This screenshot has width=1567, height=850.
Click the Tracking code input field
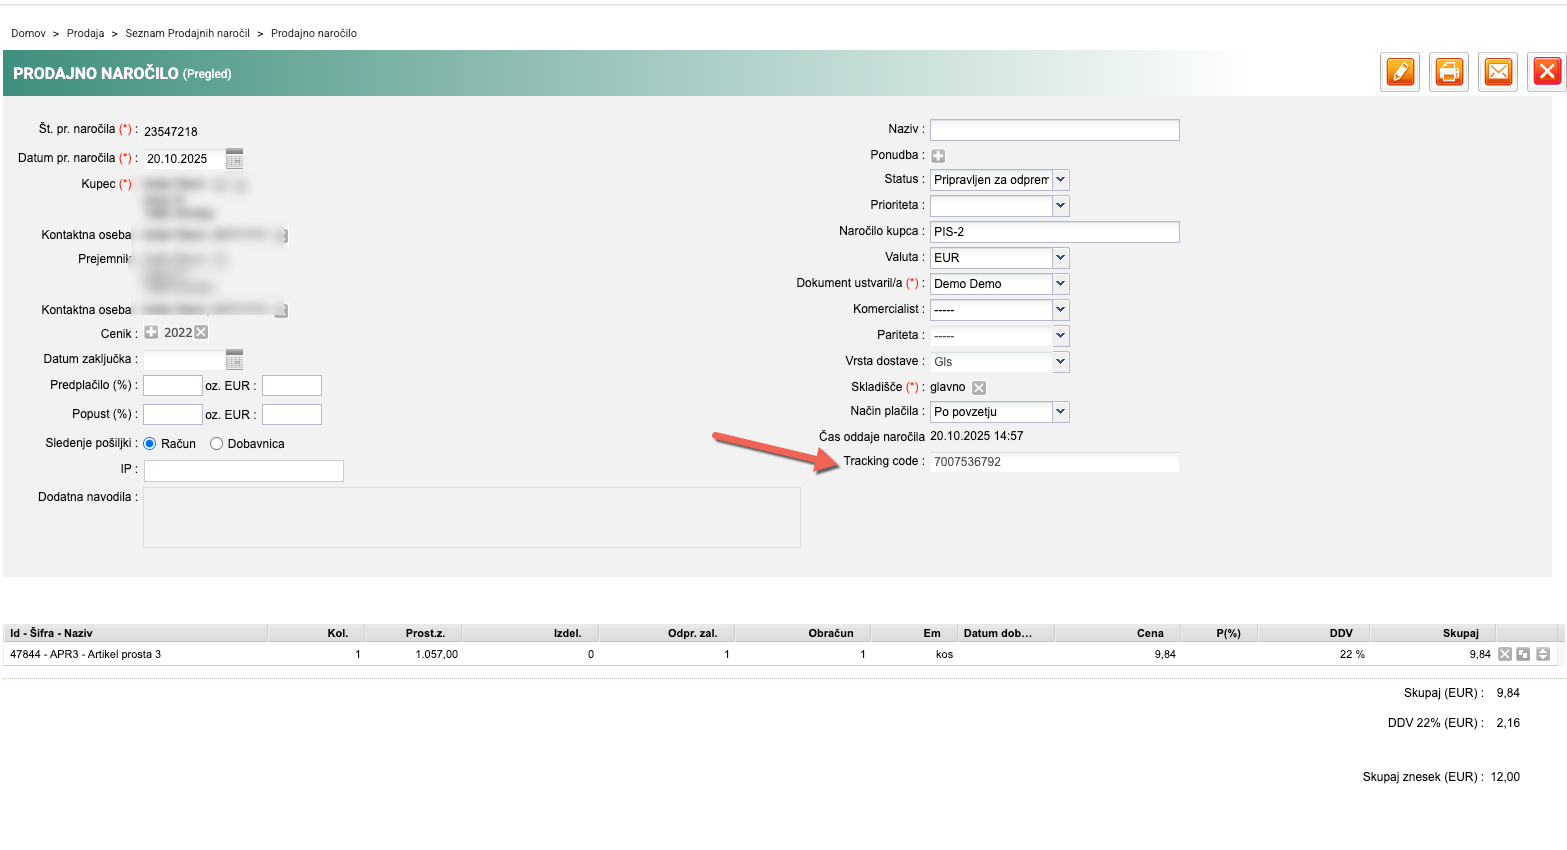point(1054,462)
